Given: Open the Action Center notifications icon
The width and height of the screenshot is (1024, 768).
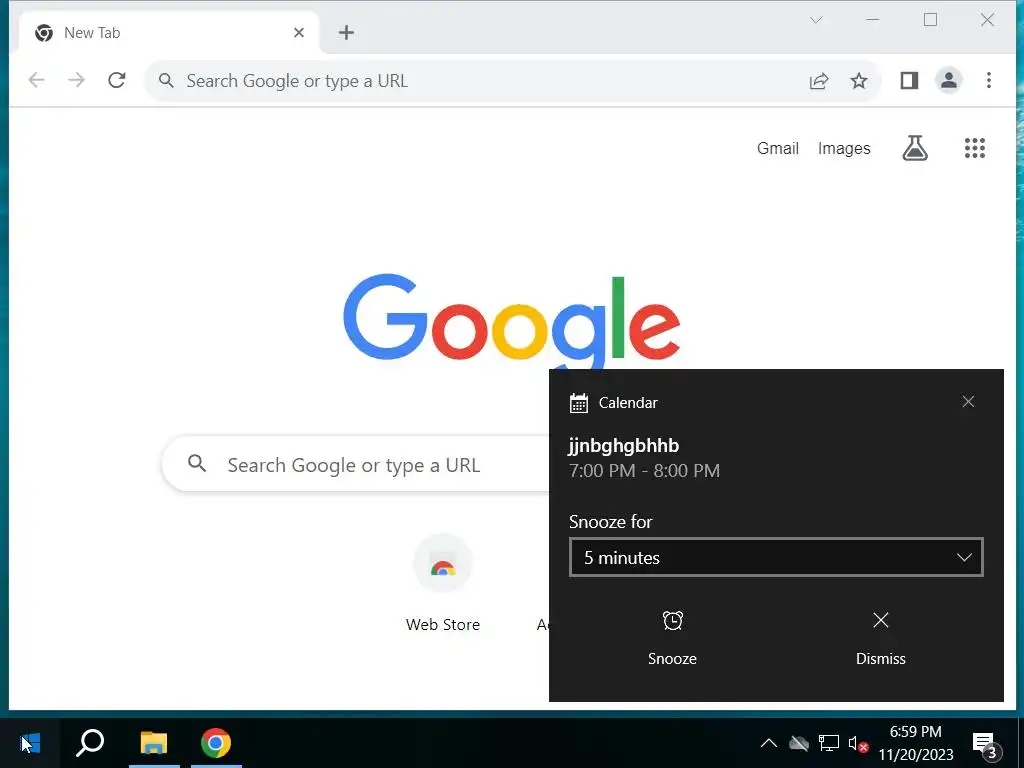Looking at the screenshot, I should (x=986, y=744).
